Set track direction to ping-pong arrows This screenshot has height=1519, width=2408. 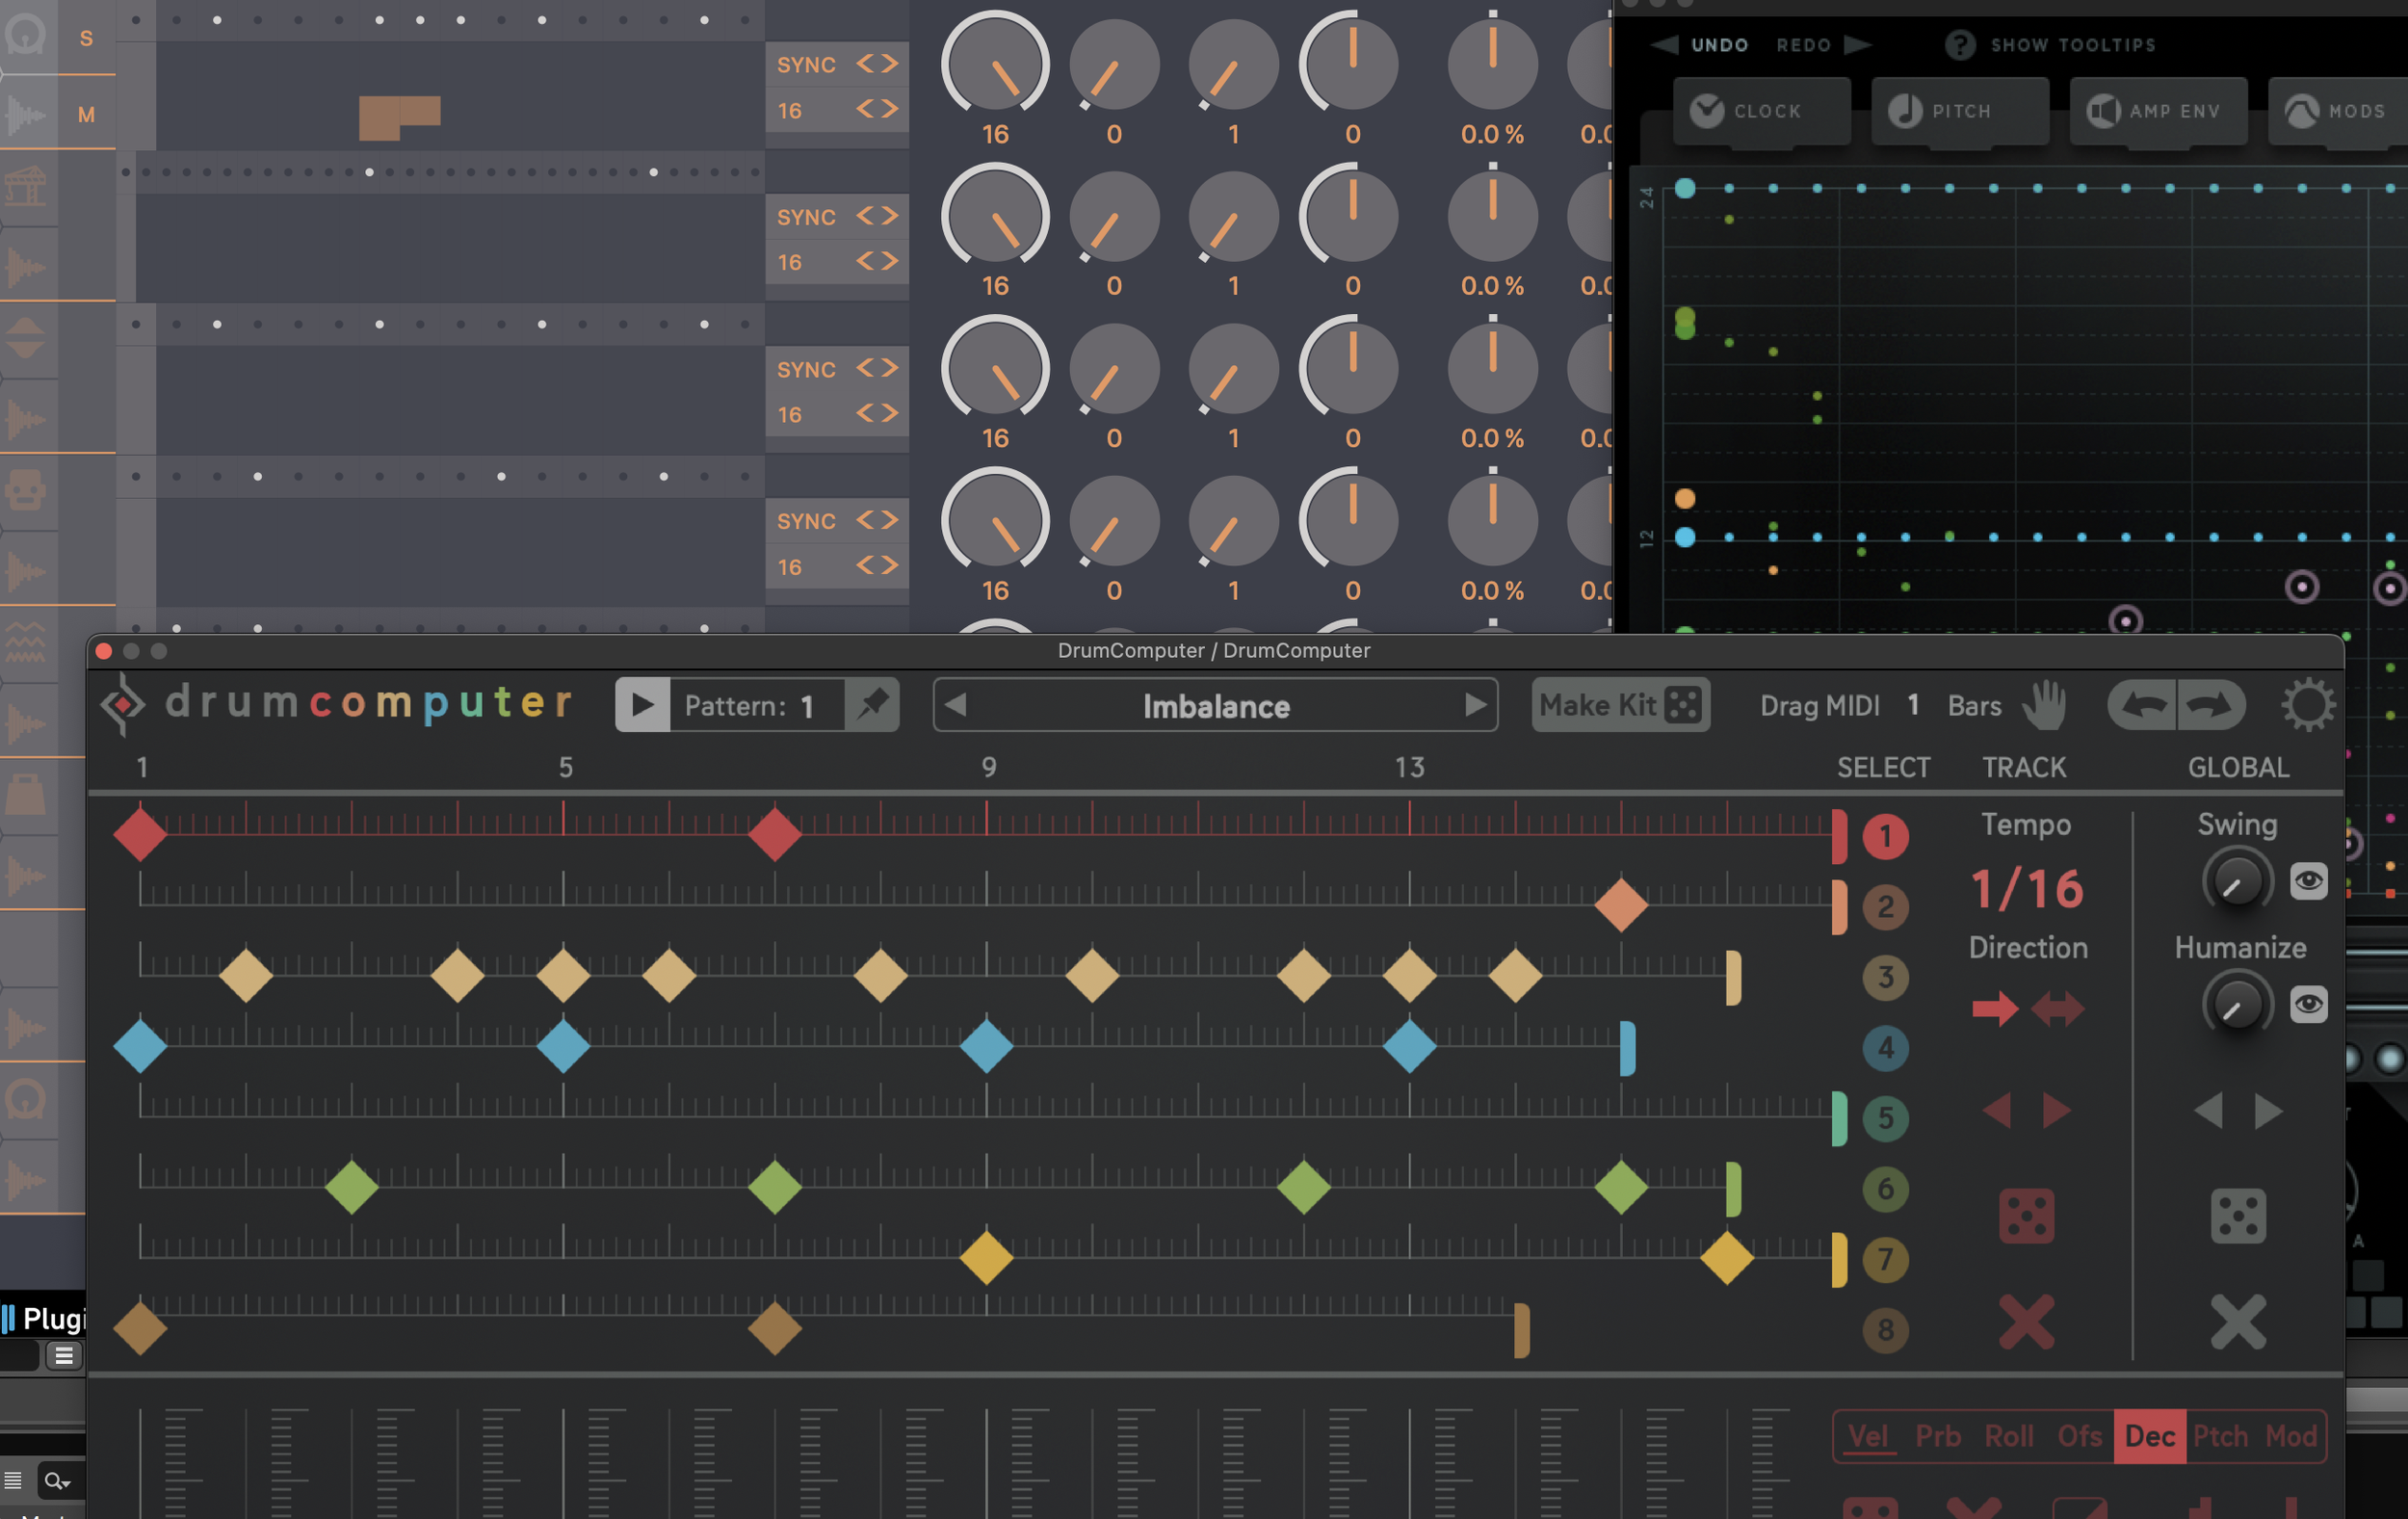pyautogui.click(x=2058, y=1008)
